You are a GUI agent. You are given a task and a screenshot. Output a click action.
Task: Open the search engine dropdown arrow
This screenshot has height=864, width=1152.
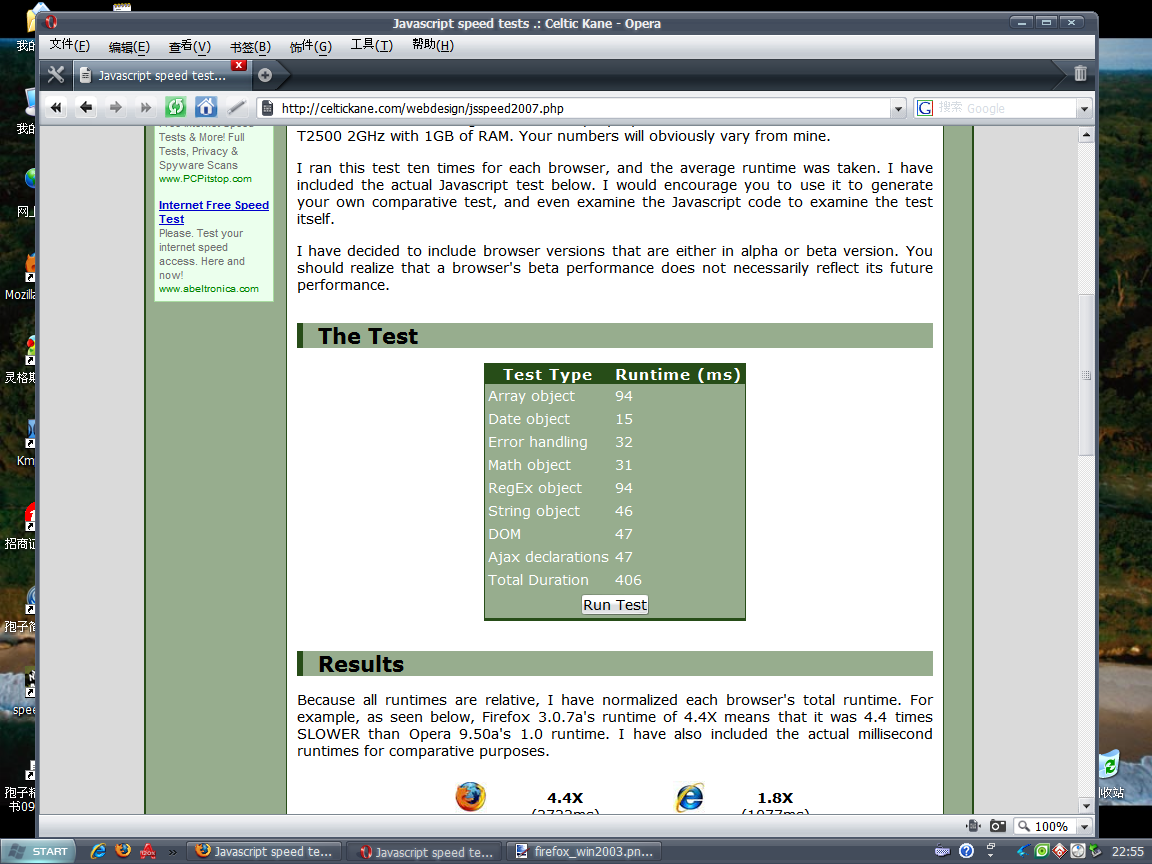(x=1084, y=109)
